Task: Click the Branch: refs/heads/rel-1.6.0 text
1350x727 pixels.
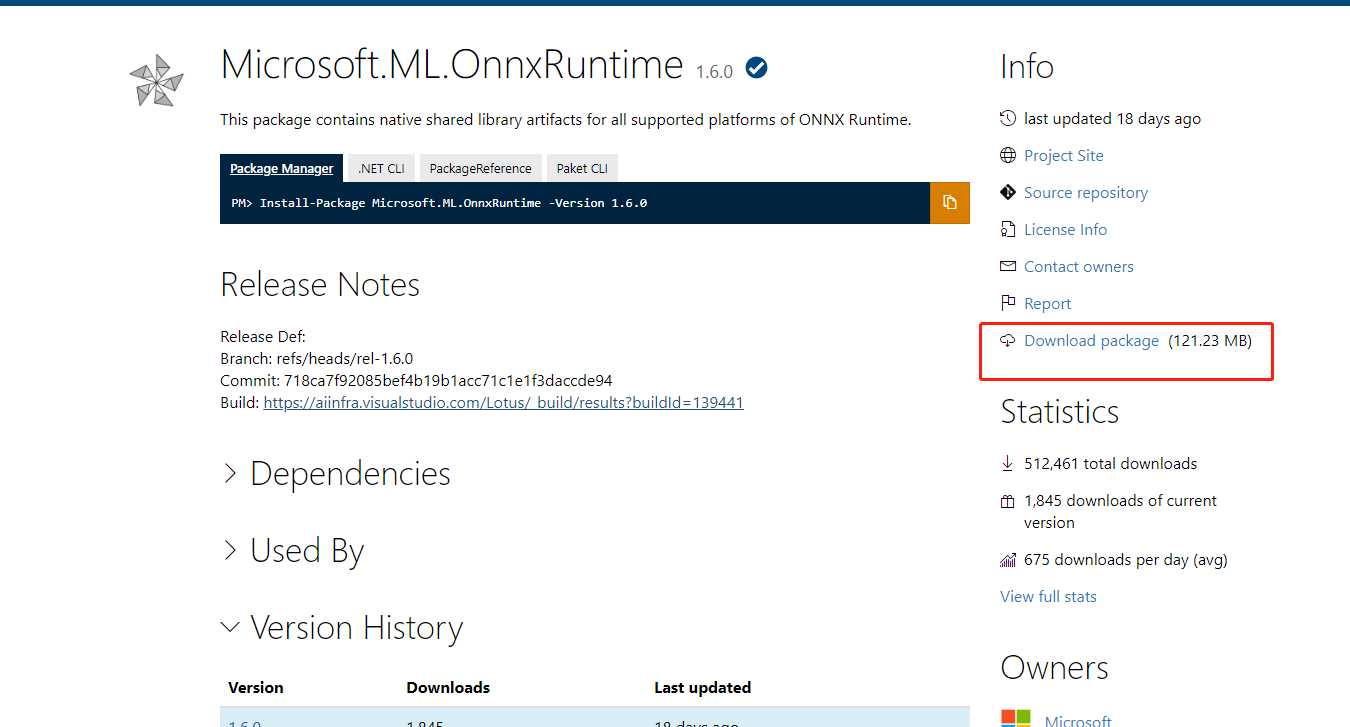Action: coord(316,359)
